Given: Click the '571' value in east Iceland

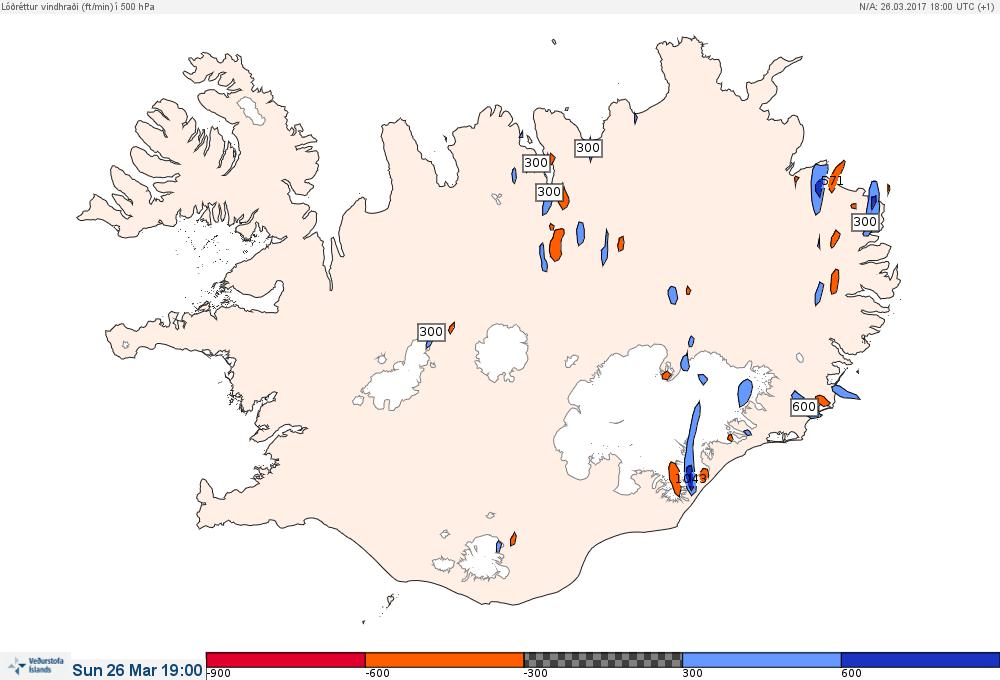Looking at the screenshot, I should click(x=832, y=181).
